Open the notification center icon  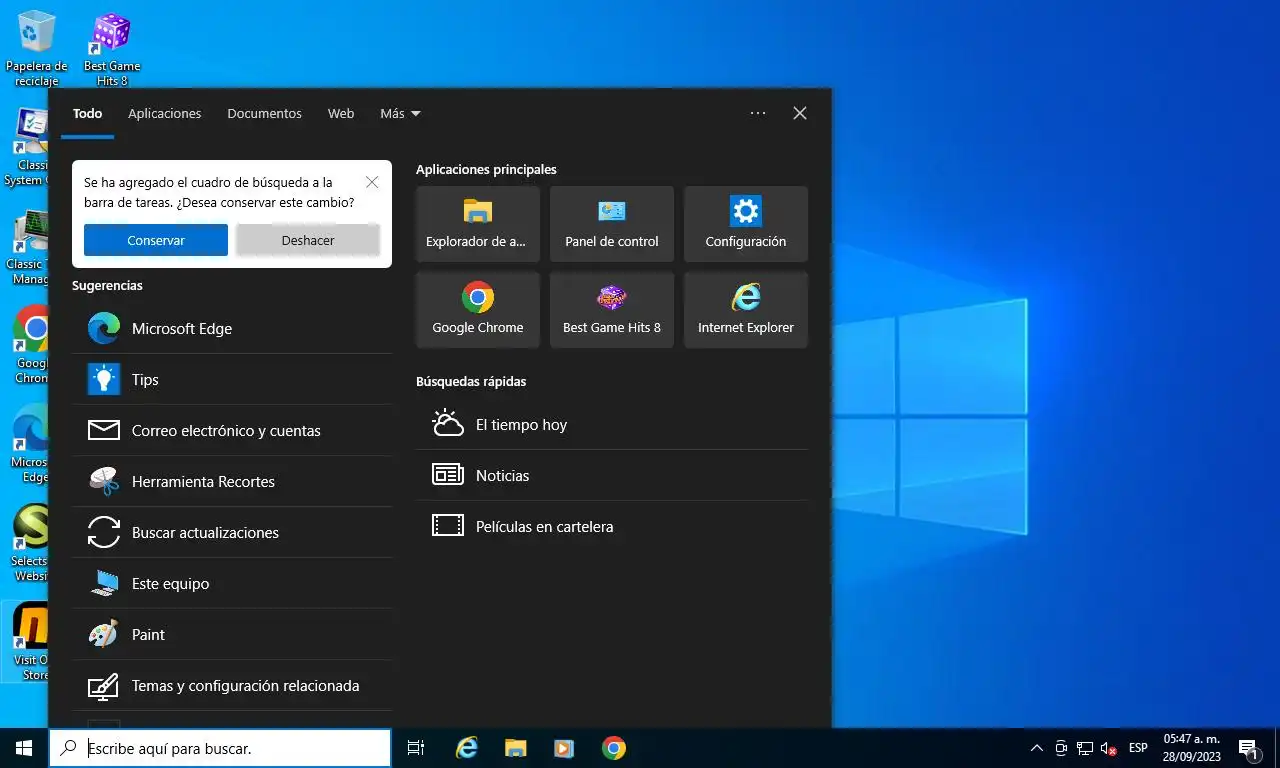1249,748
